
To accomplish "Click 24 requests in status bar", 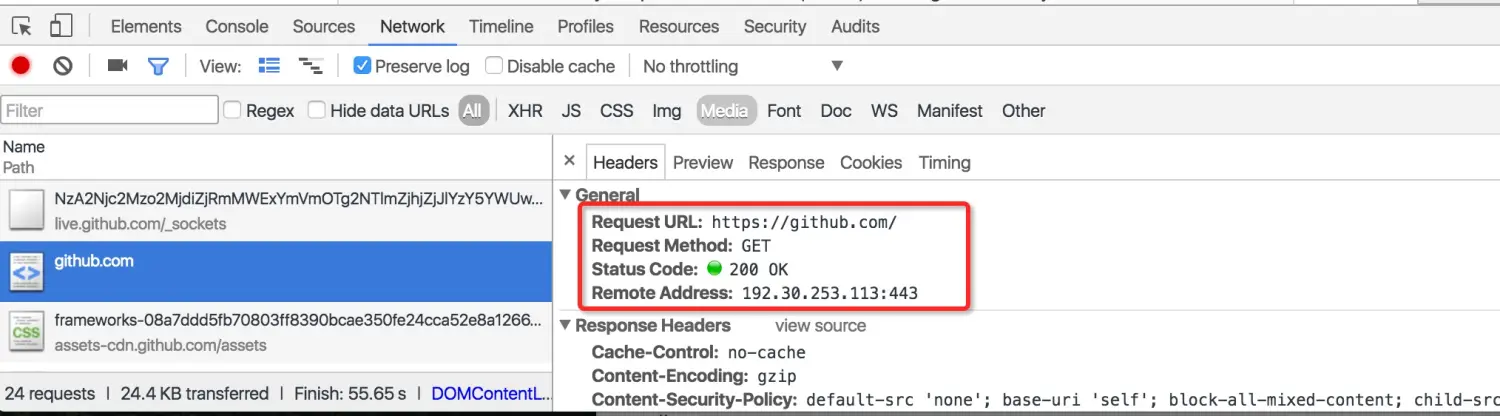I will click(x=49, y=393).
